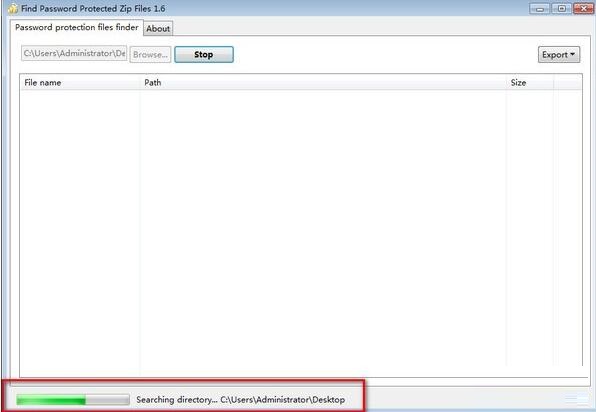Image resolution: width=596 pixels, height=412 pixels.
Task: Click the Find Password Protected Zip Files title
Action: [x=93, y=8]
